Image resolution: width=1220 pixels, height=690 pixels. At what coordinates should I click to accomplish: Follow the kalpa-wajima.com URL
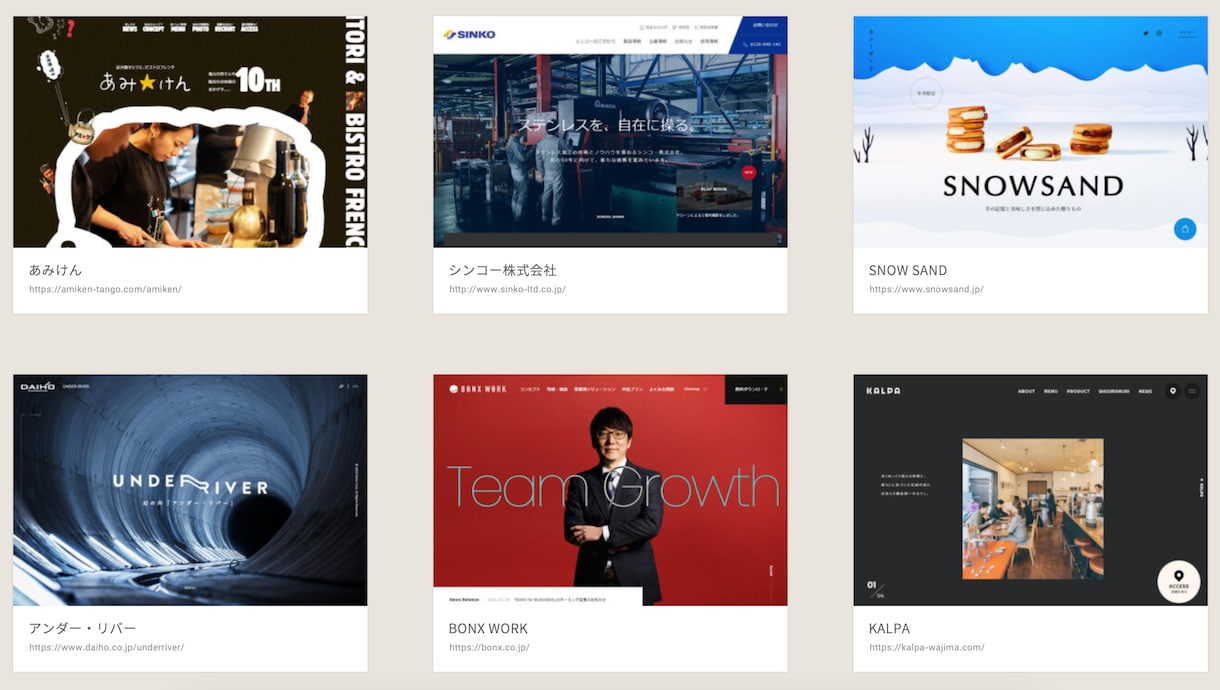pyautogui.click(x=927, y=648)
